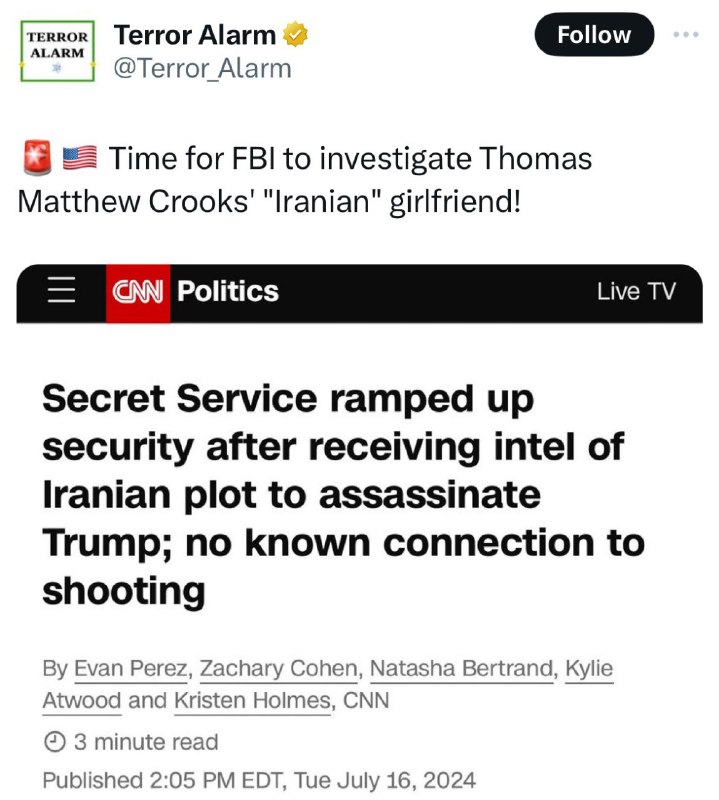The image size is (719, 800).
Task: Open author Zachary Cohen's page
Action: coord(278,668)
